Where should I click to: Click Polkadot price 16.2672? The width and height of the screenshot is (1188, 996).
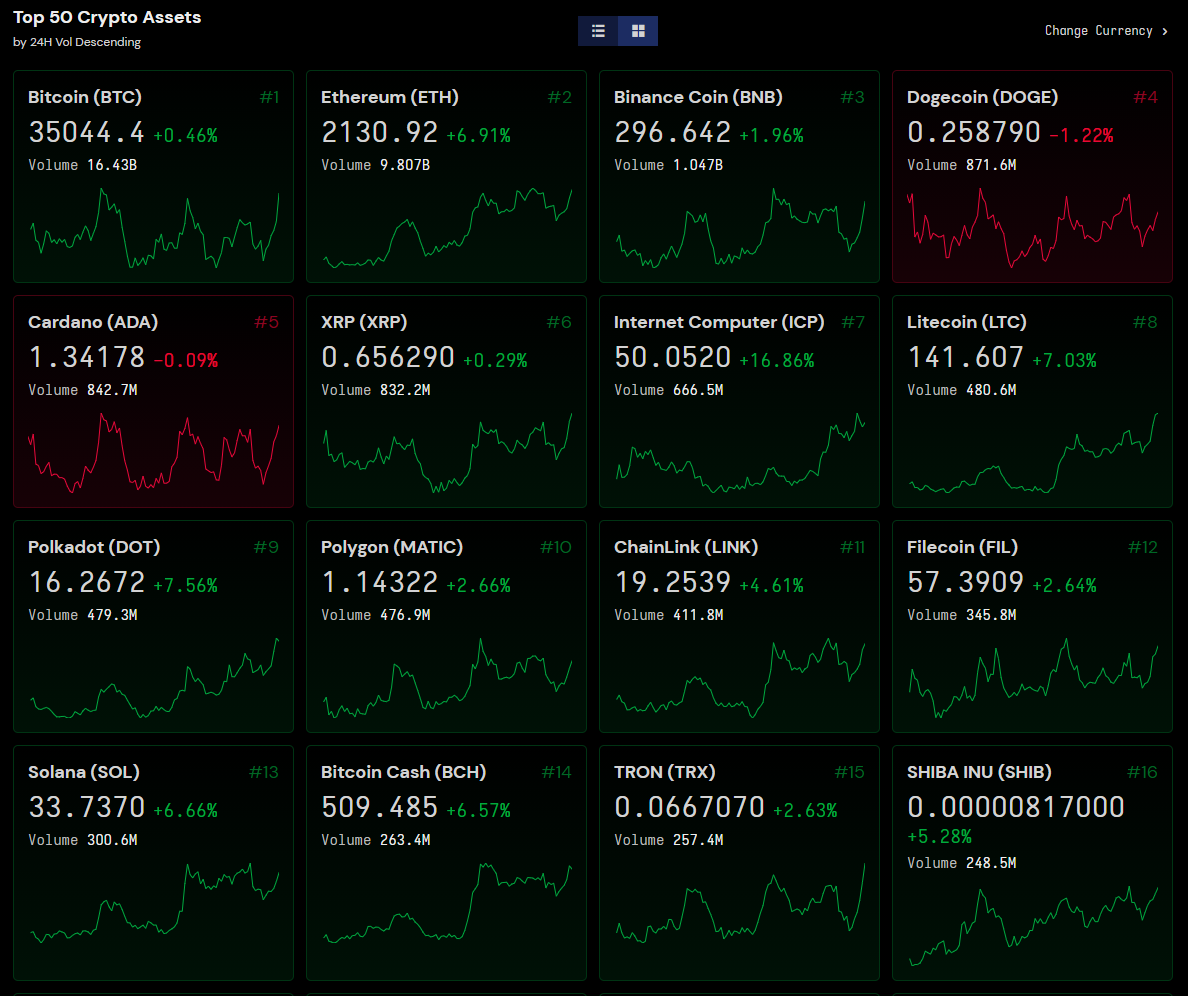(x=86, y=582)
